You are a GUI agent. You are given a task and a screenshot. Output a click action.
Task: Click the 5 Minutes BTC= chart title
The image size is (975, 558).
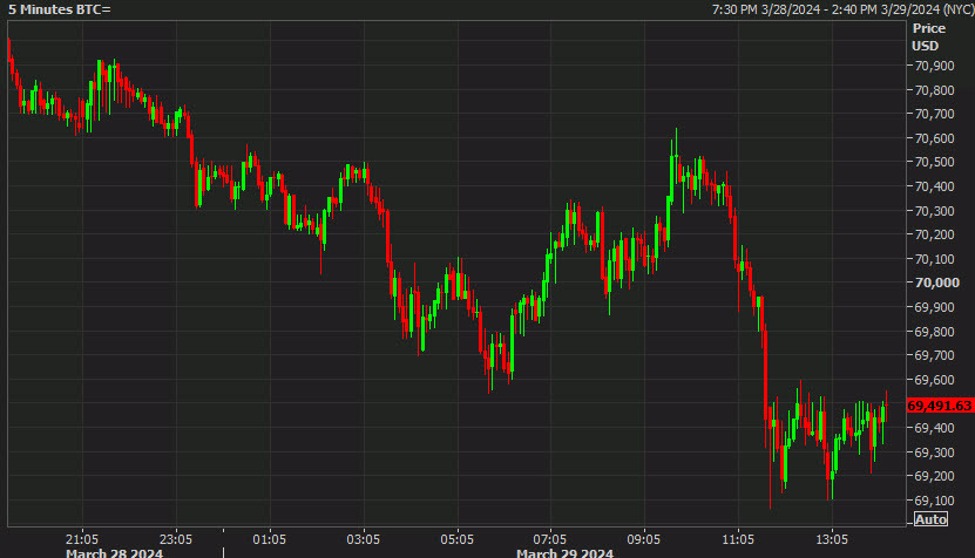59,9
